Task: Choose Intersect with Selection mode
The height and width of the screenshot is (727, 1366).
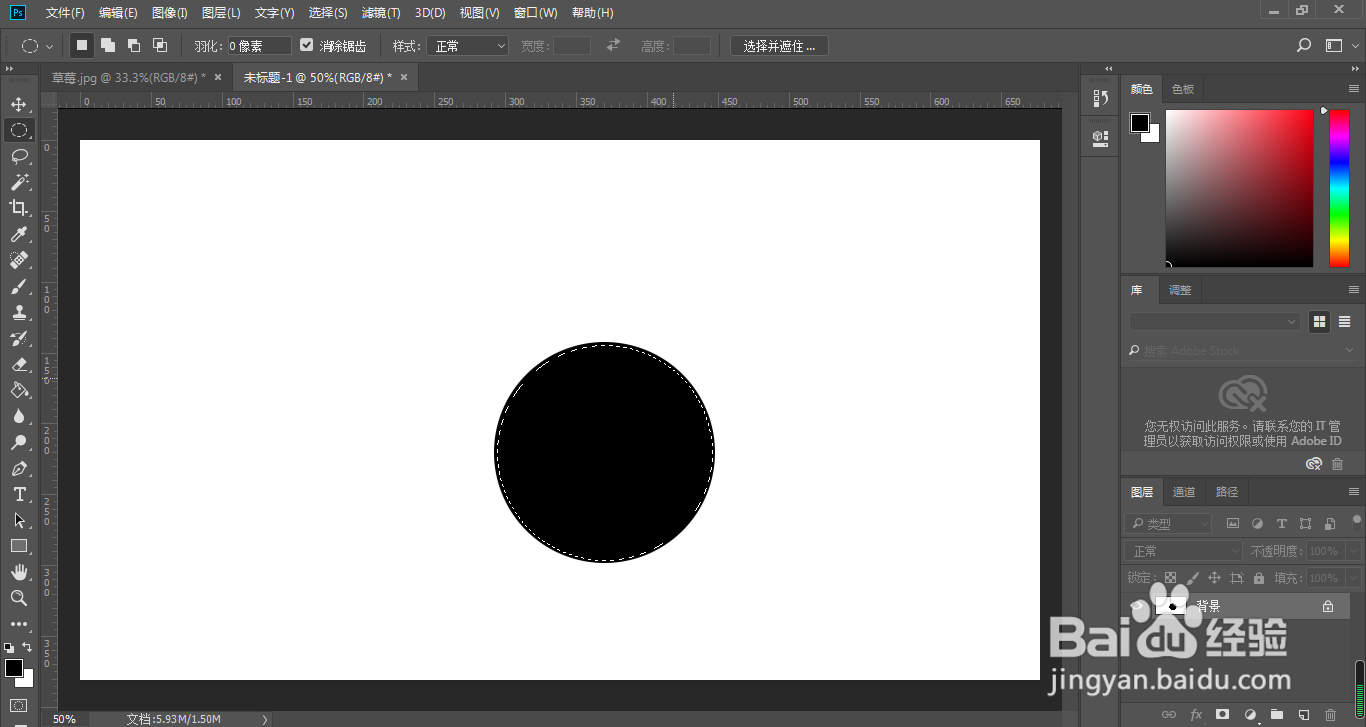Action: click(x=160, y=45)
